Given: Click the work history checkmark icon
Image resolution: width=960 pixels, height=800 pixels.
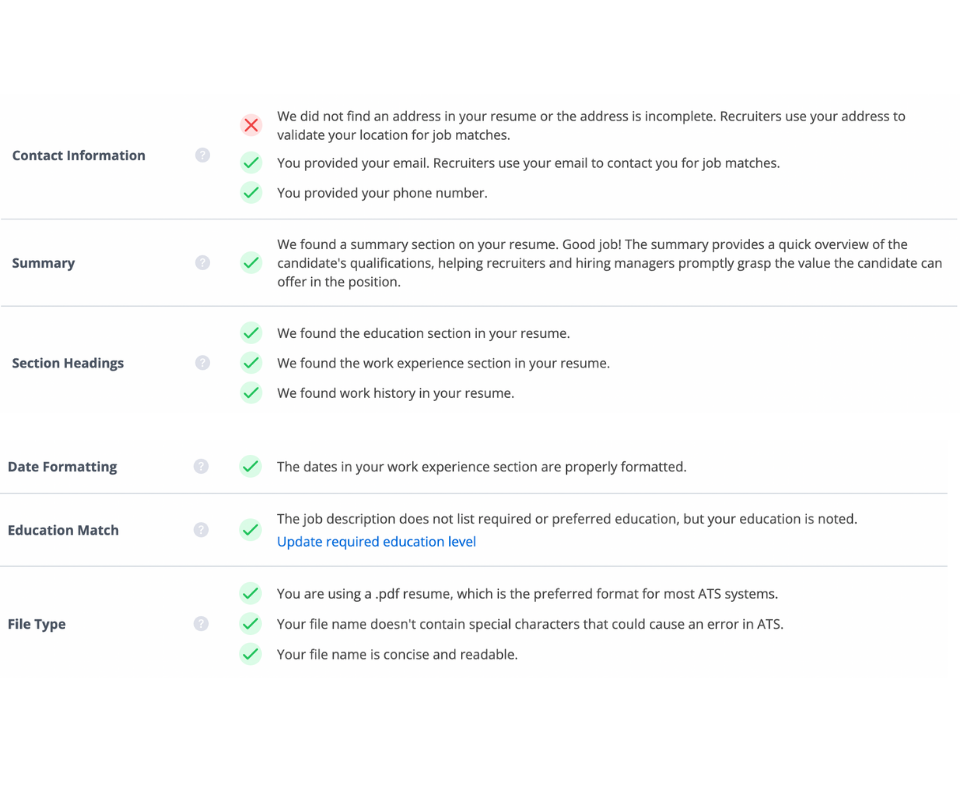Looking at the screenshot, I should click(x=251, y=393).
